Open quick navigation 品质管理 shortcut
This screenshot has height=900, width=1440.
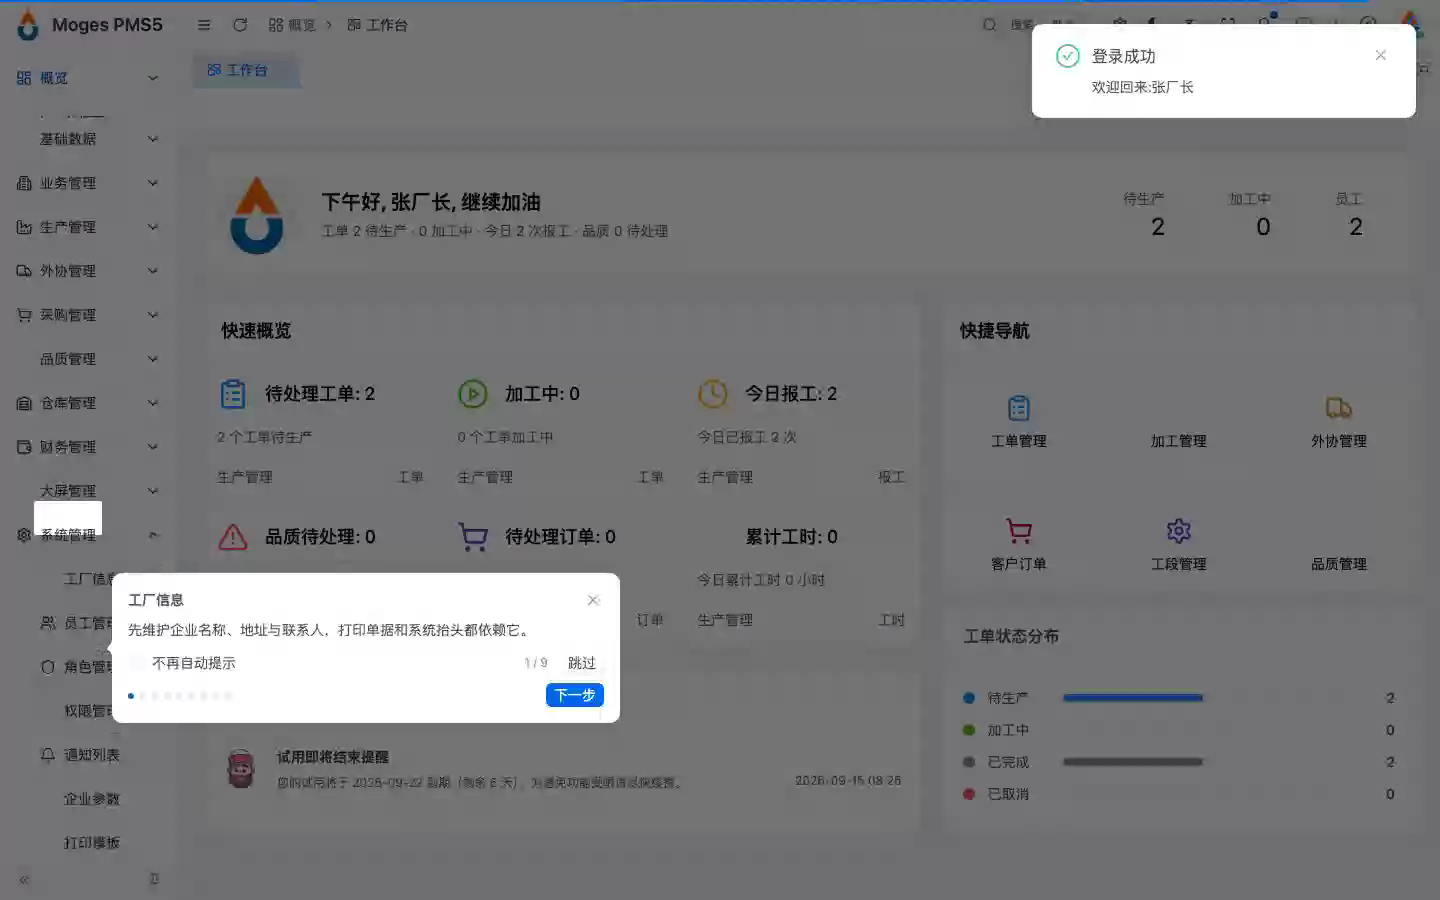(x=1339, y=564)
